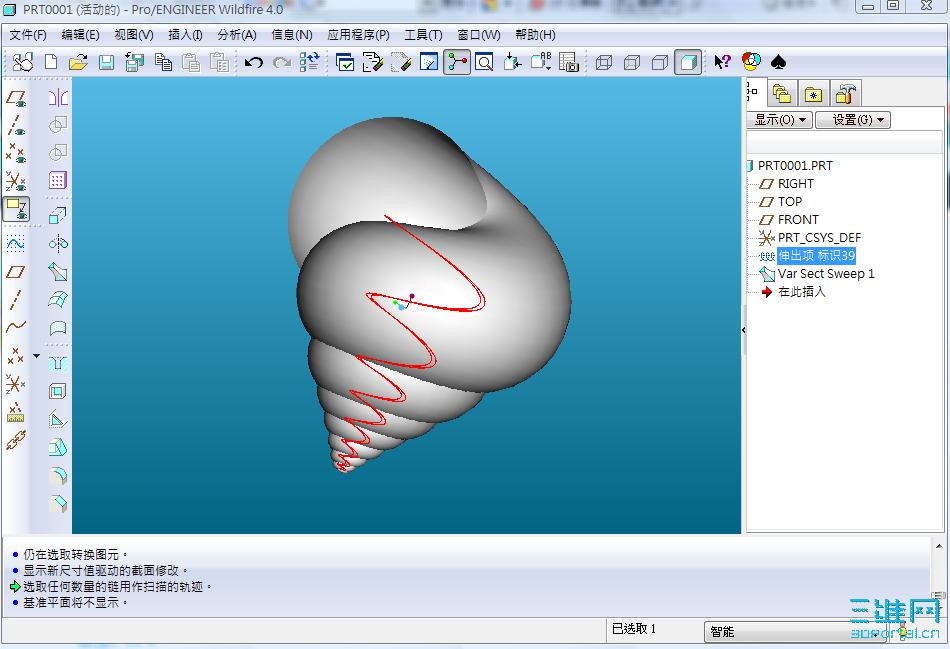Select the Sketch tool

click(x=15, y=244)
